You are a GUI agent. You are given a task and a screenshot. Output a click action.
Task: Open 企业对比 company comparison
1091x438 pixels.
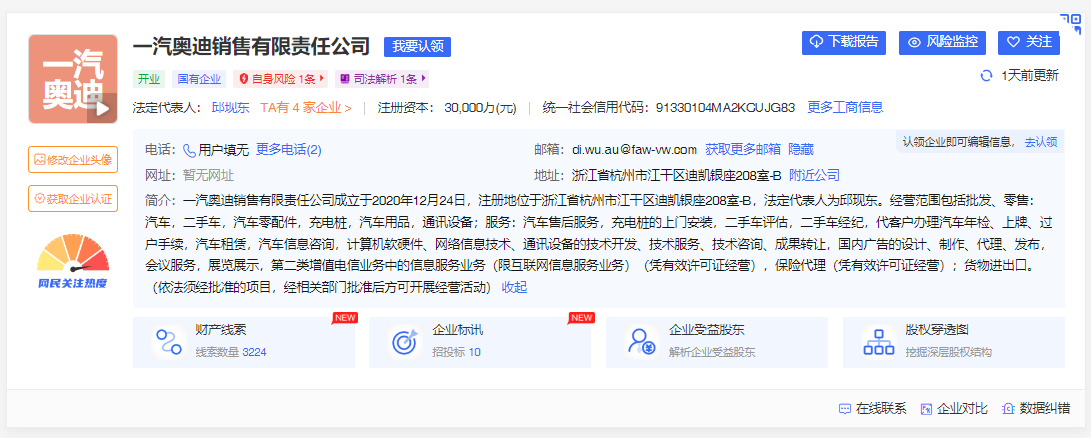[954, 409]
